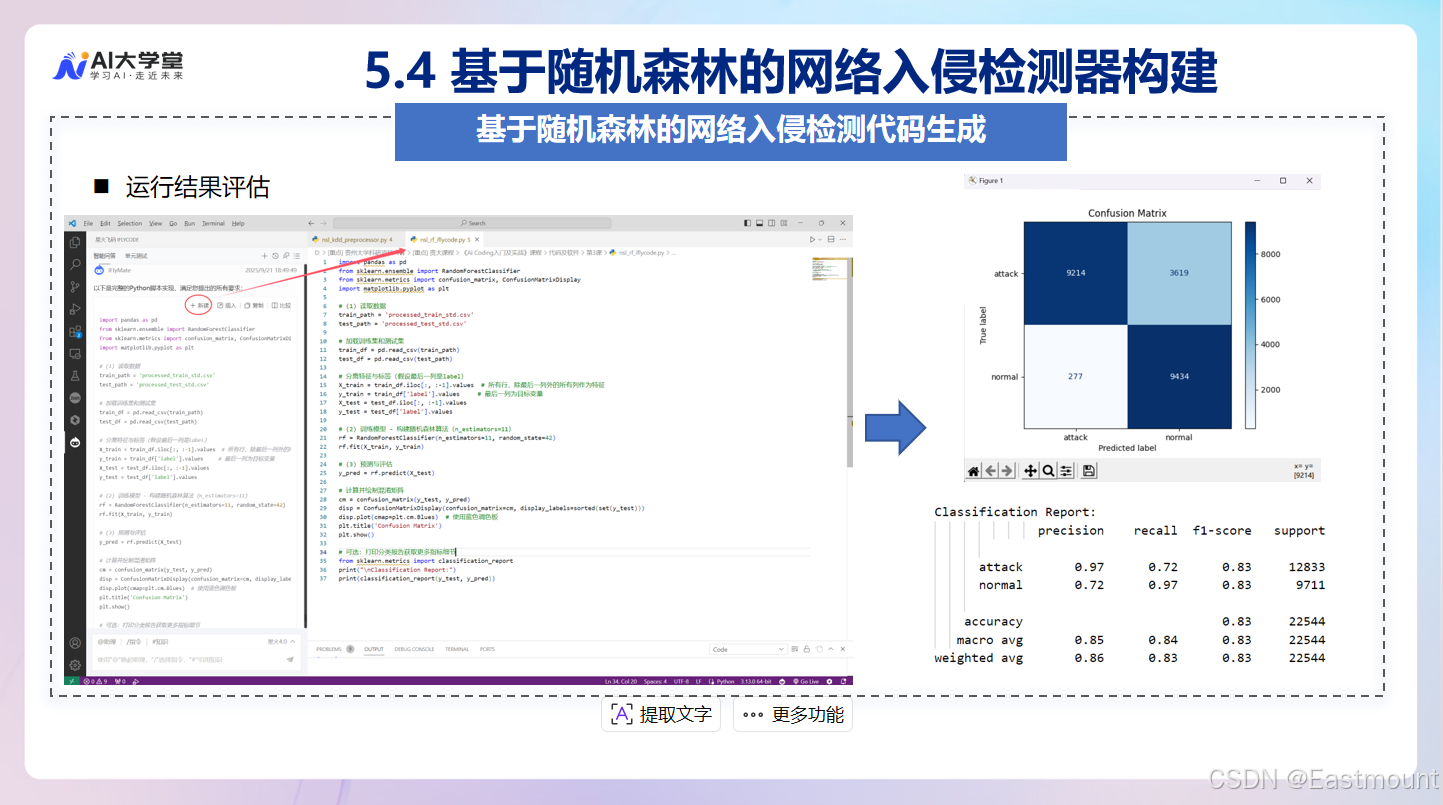Expand Run Python File dropdown arrow
Image resolution: width=1443 pixels, height=805 pixels.
(821, 239)
